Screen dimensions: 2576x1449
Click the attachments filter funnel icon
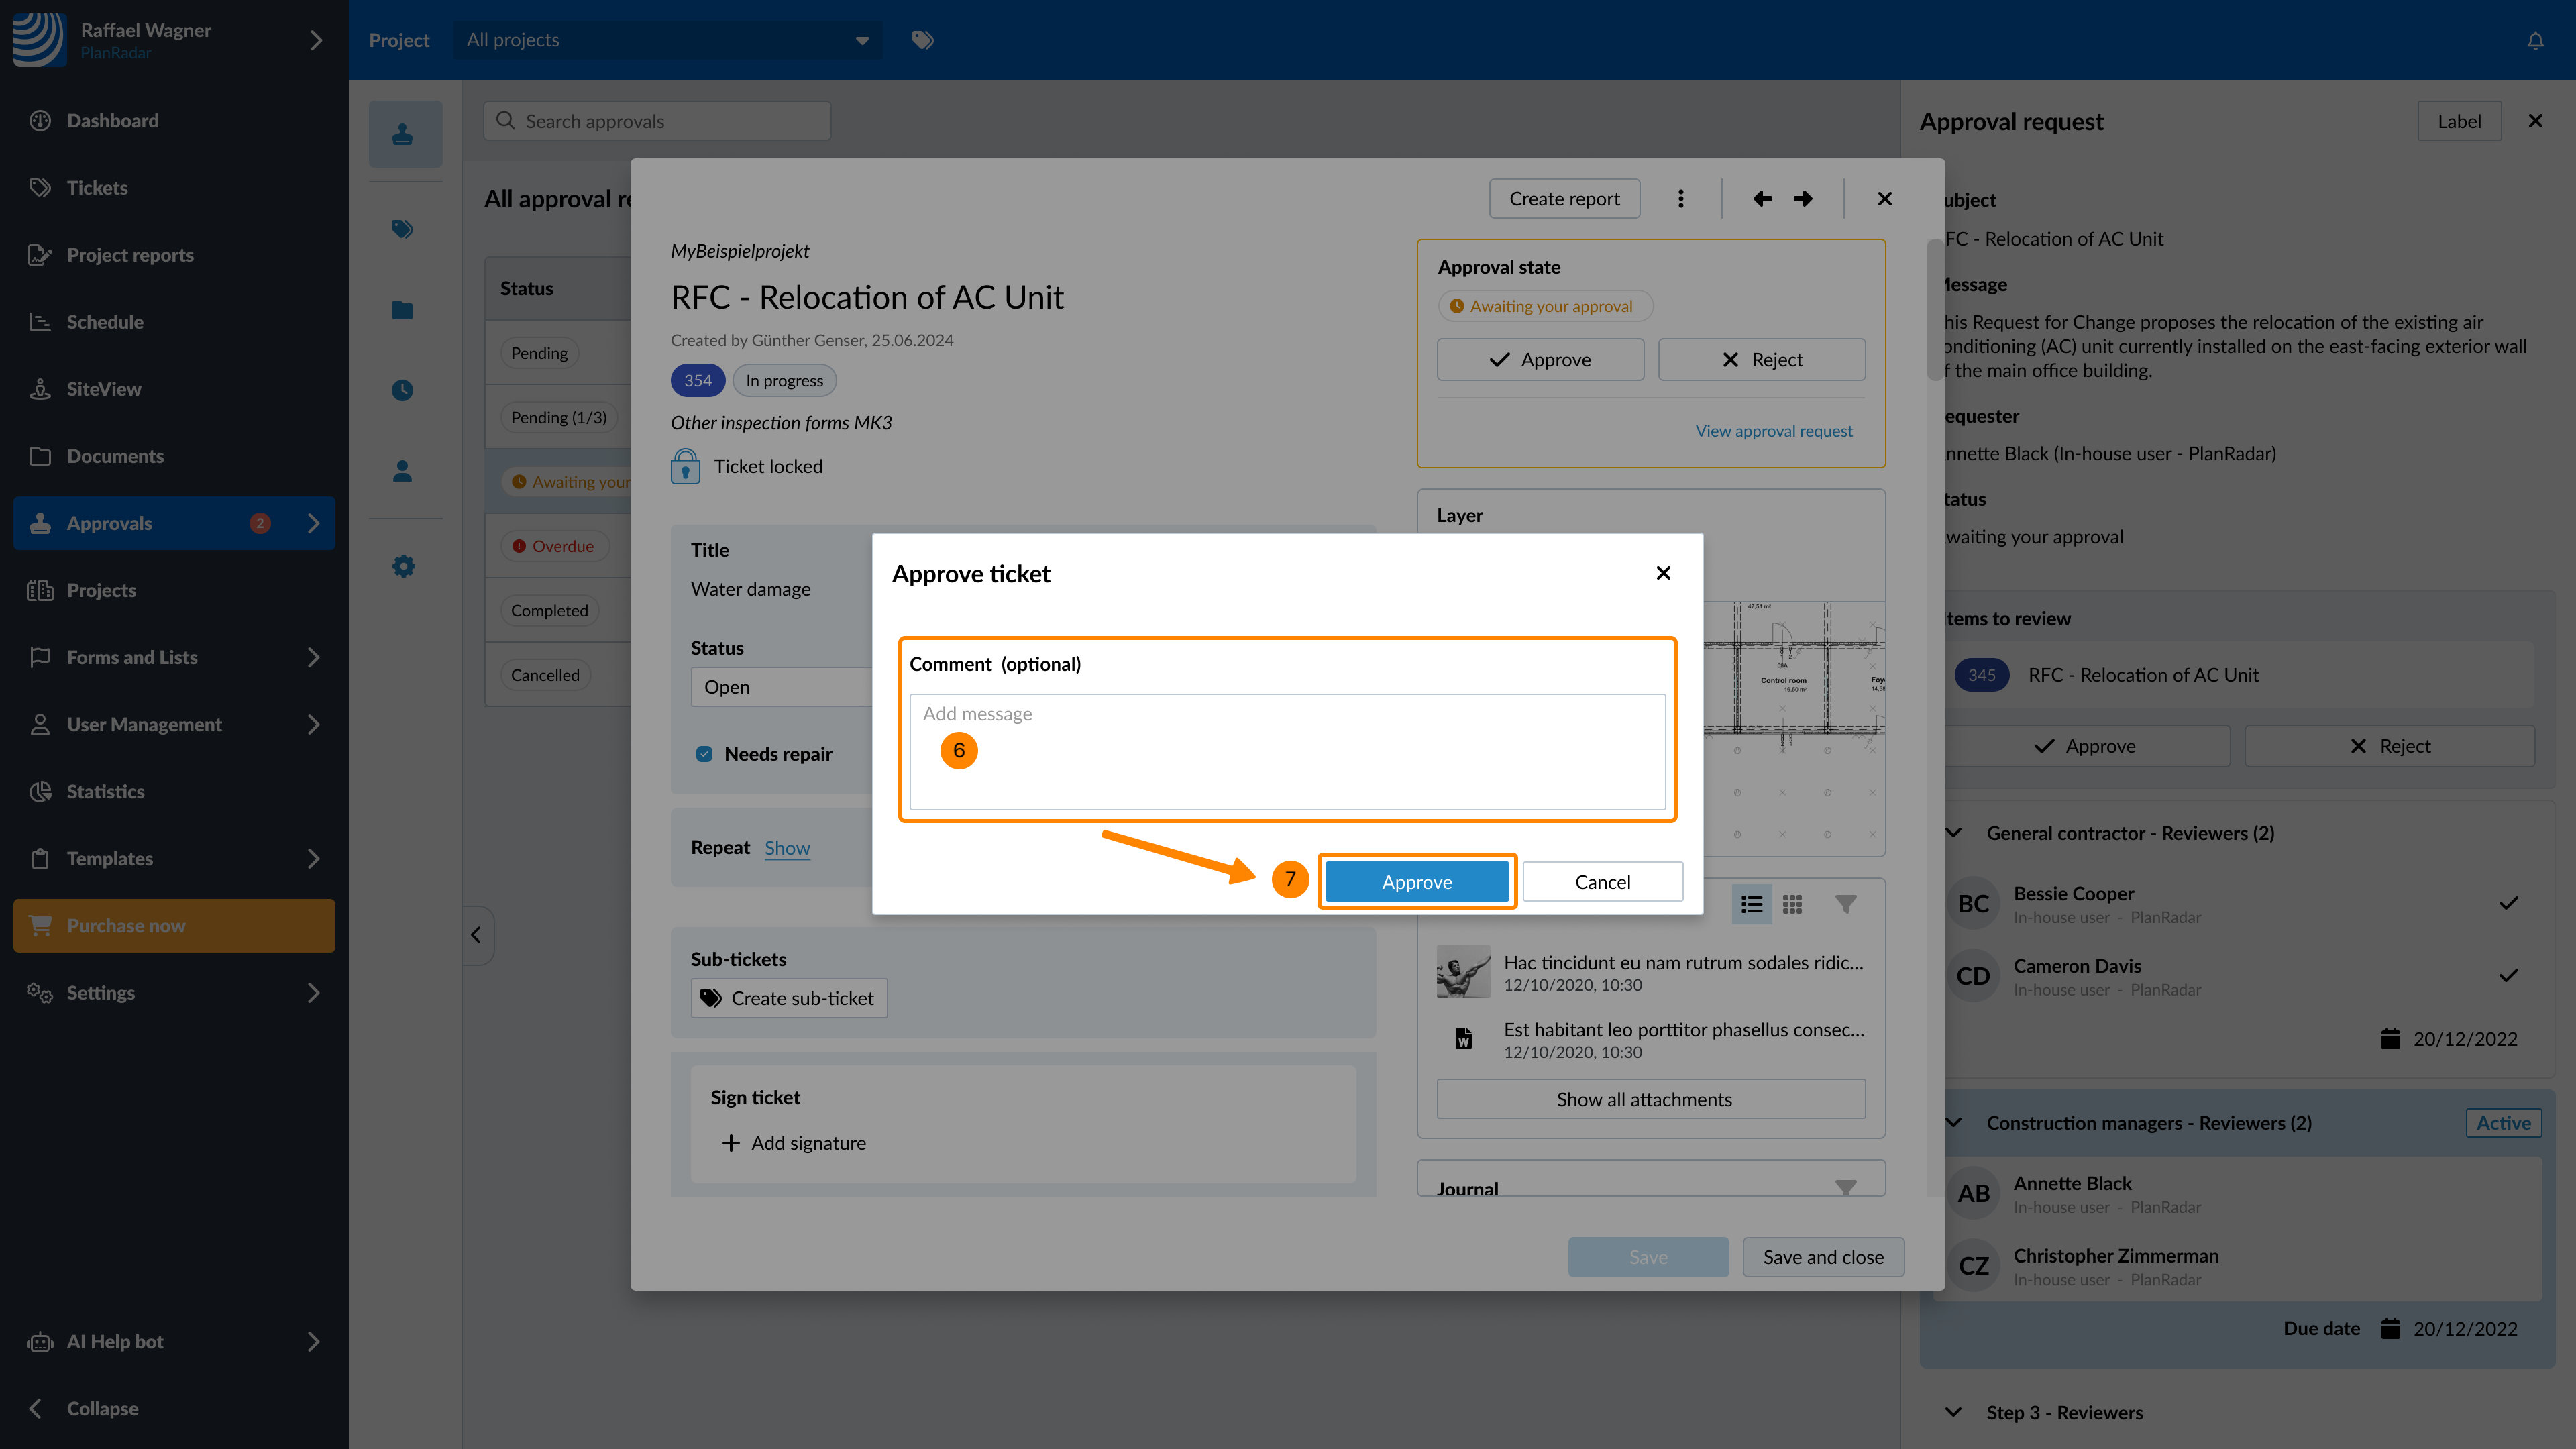coord(1846,904)
